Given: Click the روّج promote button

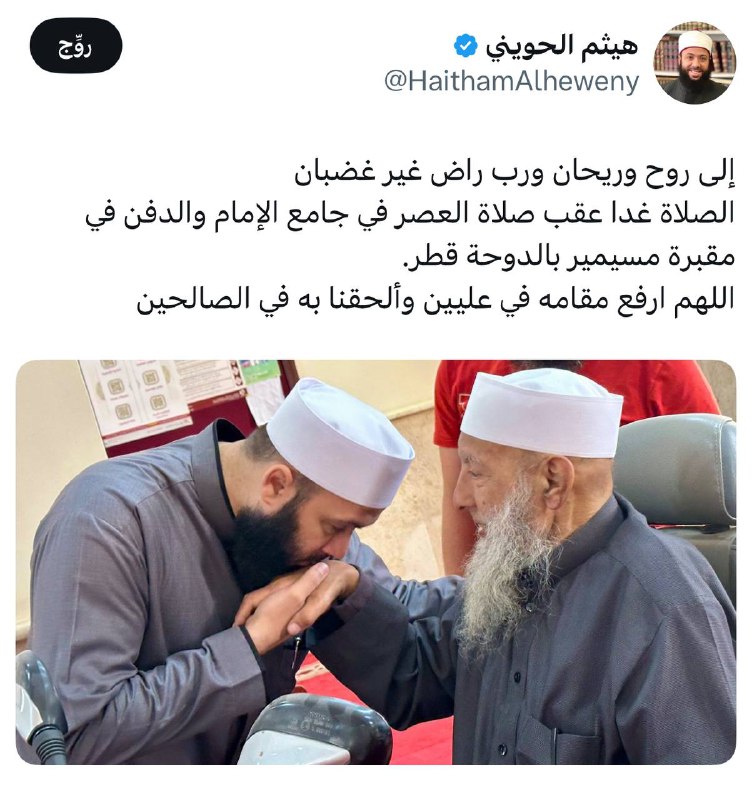Looking at the screenshot, I should pos(76,45).
